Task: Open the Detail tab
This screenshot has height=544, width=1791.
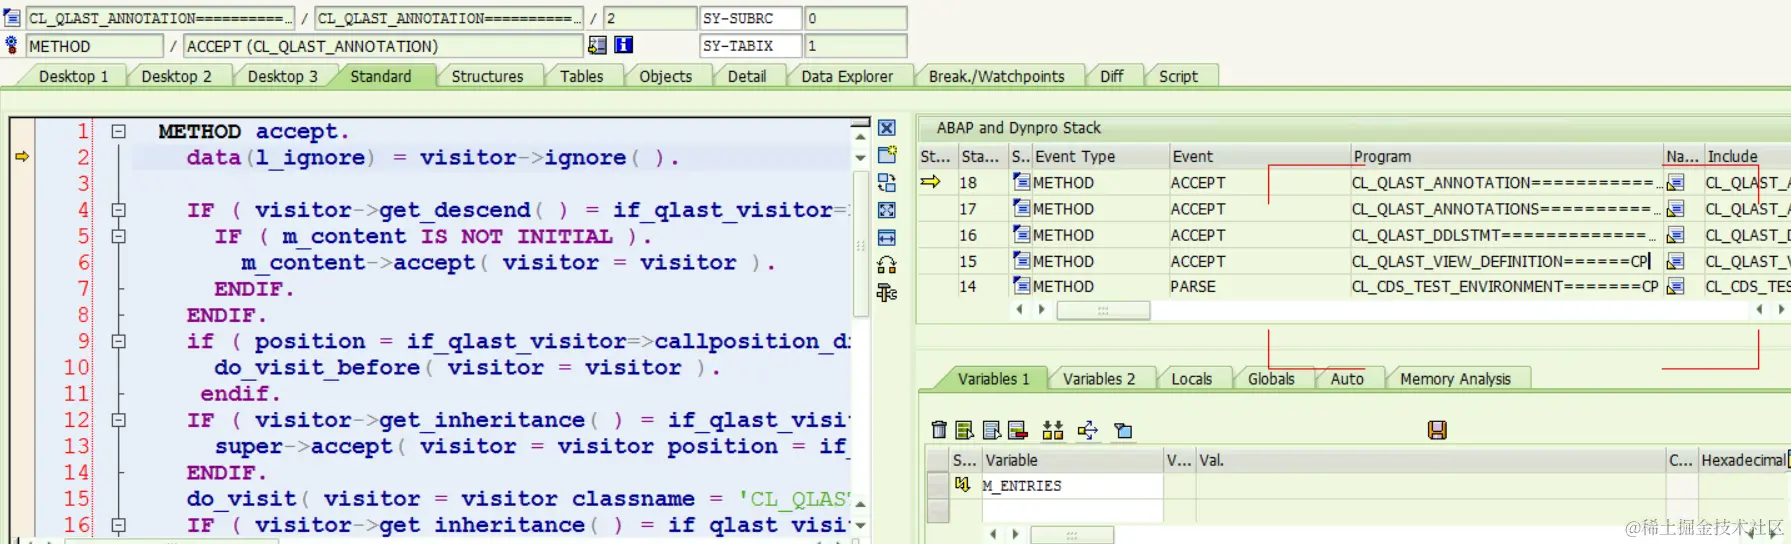Action: point(746,76)
